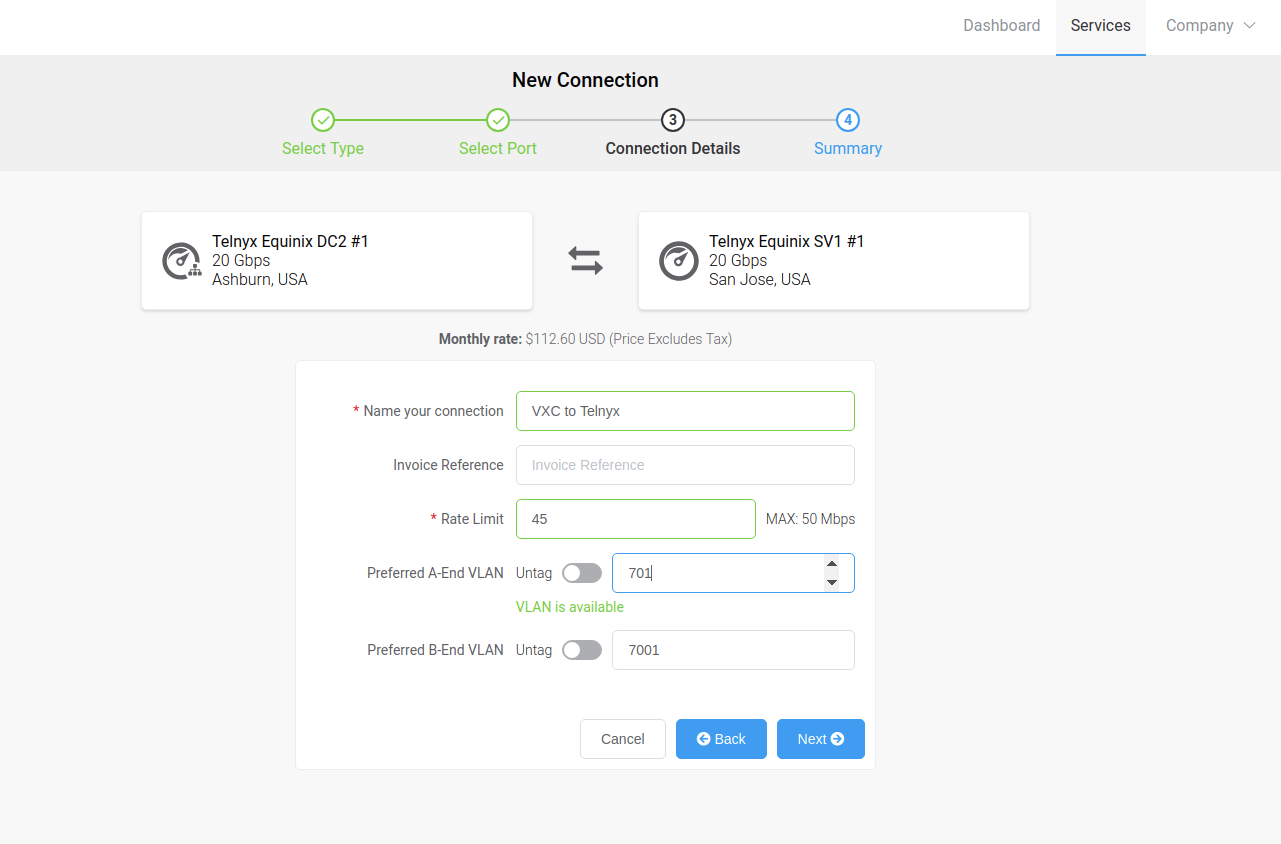Click the Select Port step label
The image size is (1281, 844).
pos(498,148)
